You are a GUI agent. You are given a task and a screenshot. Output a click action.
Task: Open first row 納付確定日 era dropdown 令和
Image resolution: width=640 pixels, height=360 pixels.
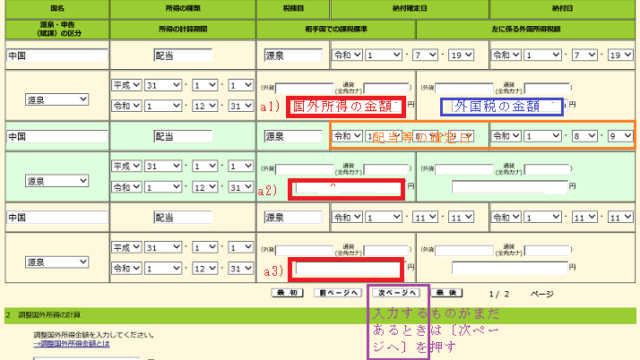point(347,55)
